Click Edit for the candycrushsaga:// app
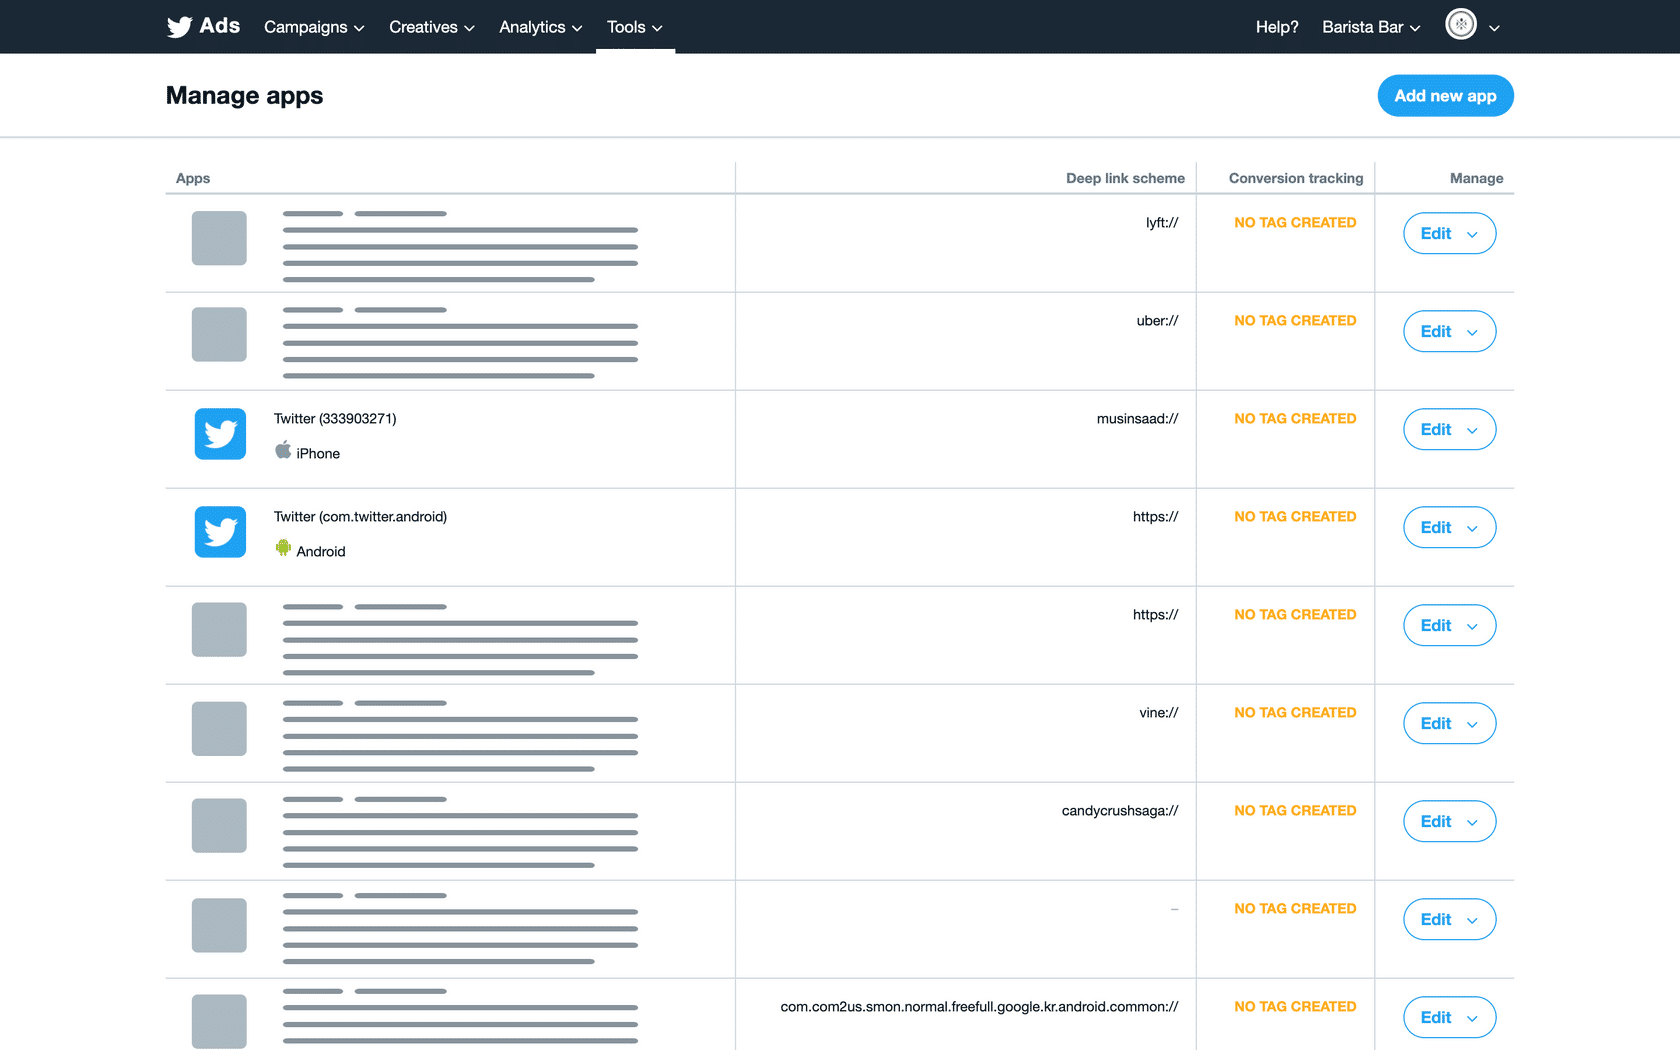1680x1050 pixels. click(1449, 821)
